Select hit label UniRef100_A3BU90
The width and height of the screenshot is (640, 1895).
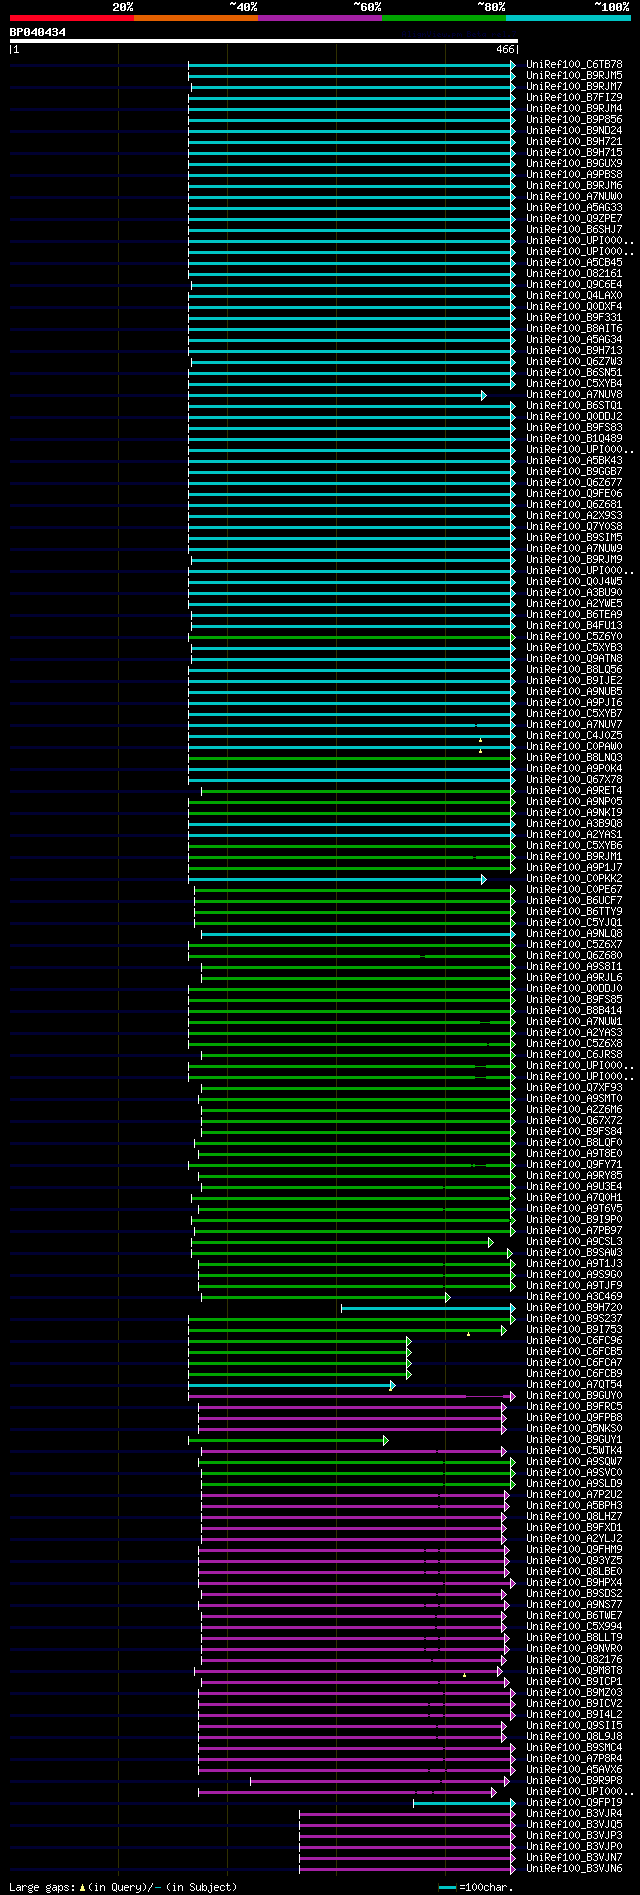tap(574, 592)
